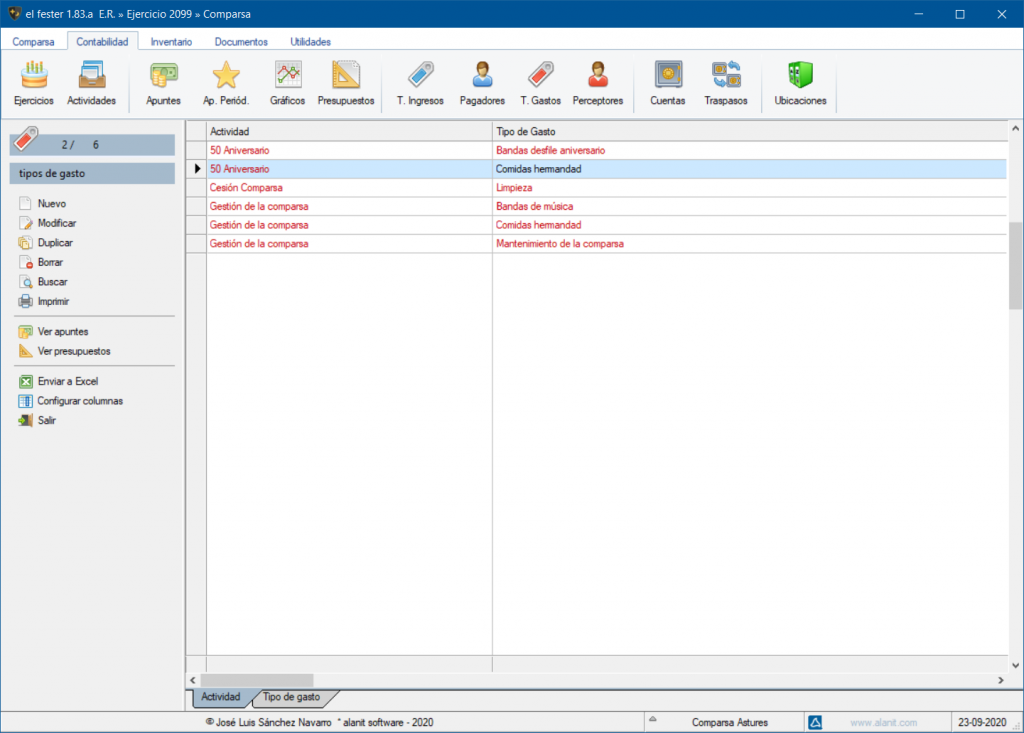Sort by the Actividad column header
1024x733 pixels.
point(348,132)
